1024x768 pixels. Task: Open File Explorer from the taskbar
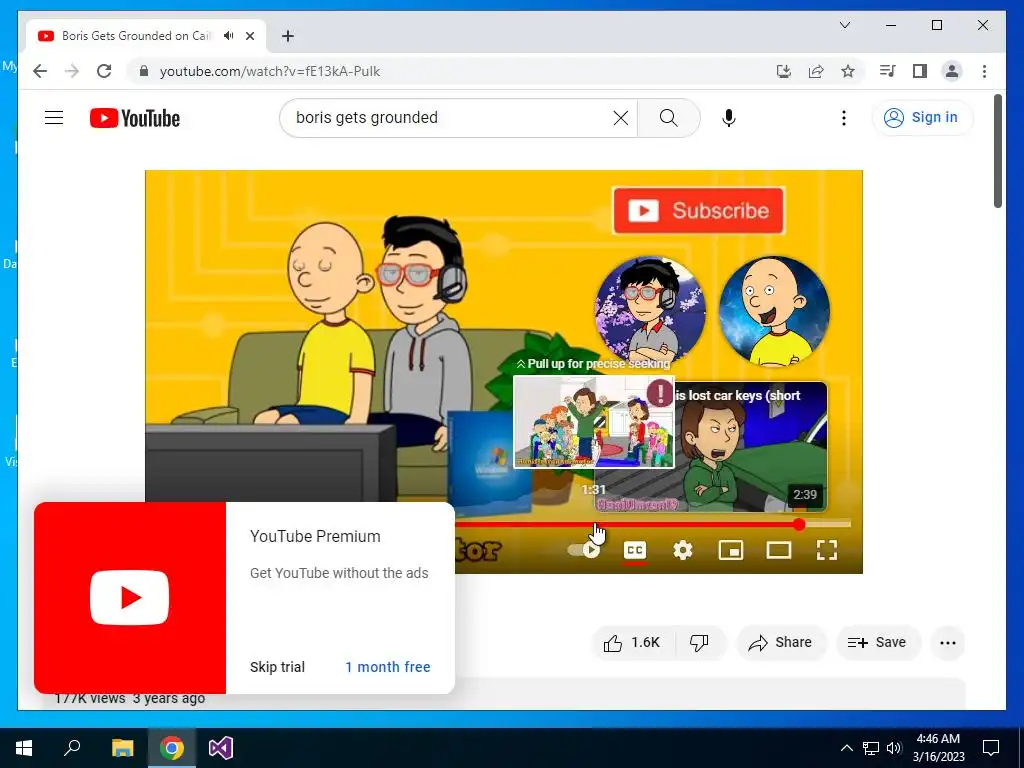point(122,748)
